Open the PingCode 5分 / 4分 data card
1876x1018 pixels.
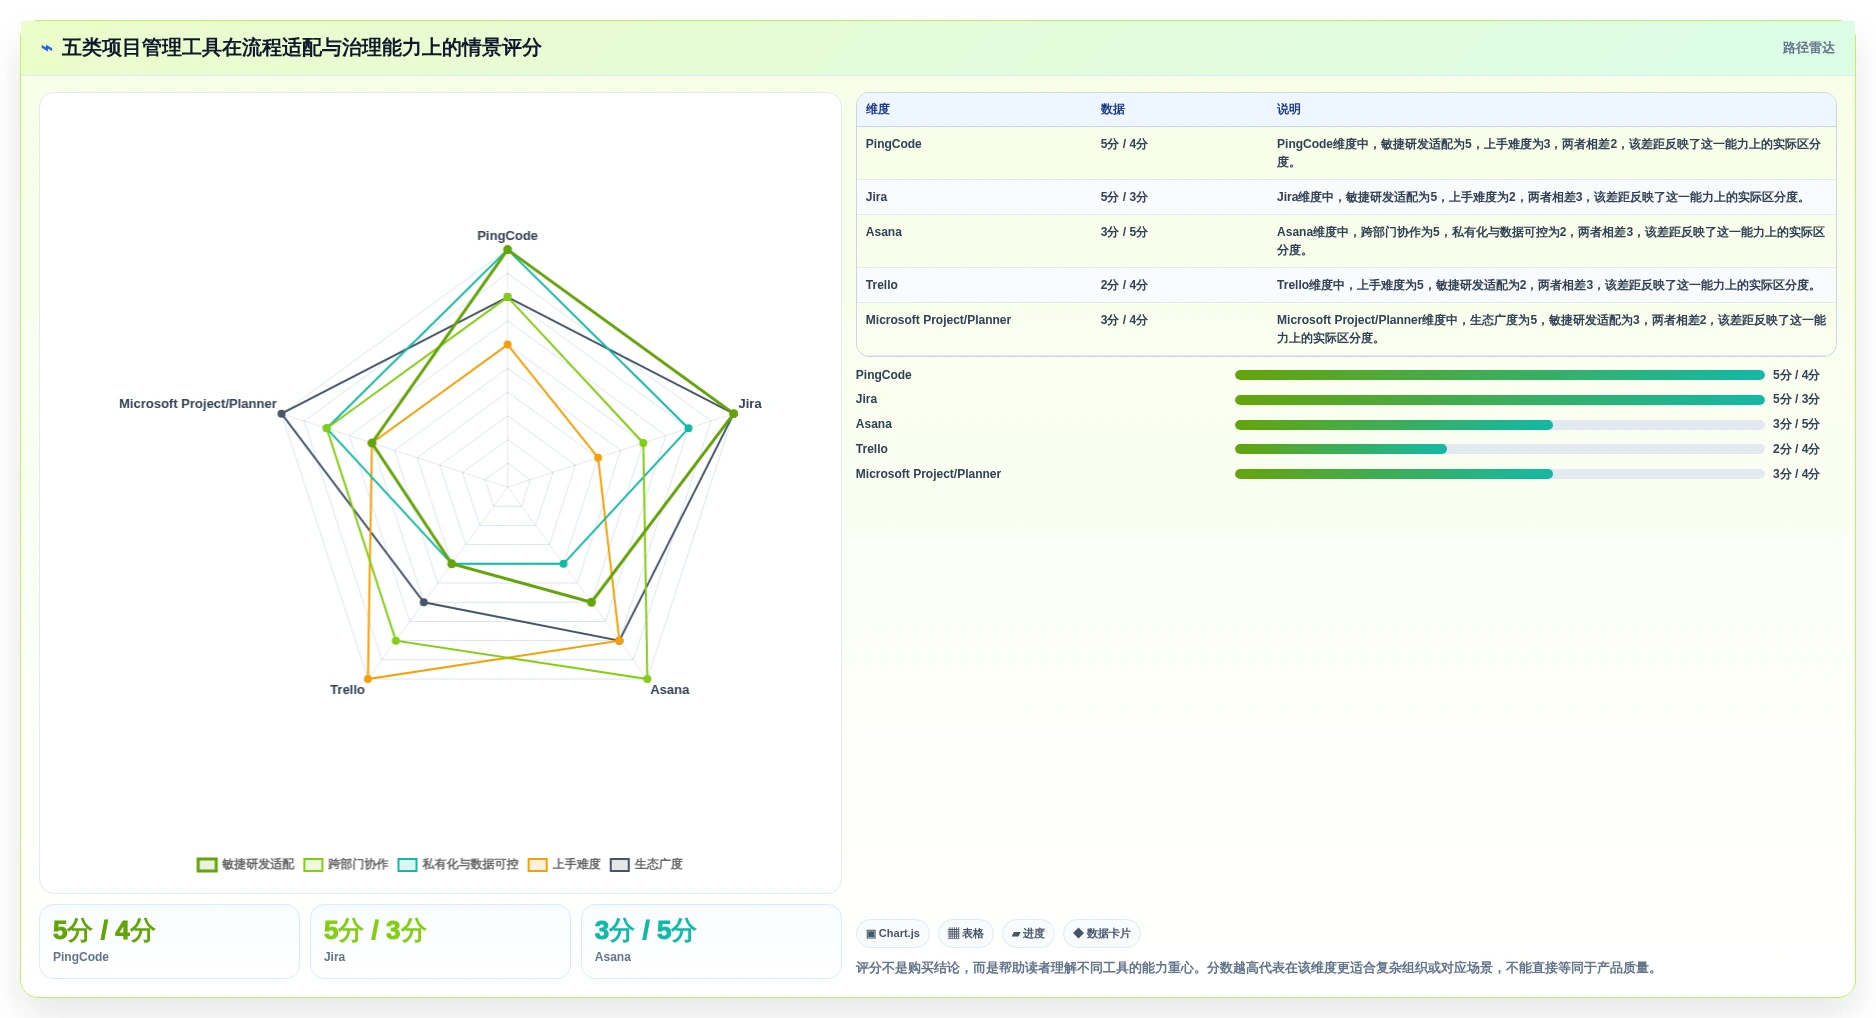(169, 941)
